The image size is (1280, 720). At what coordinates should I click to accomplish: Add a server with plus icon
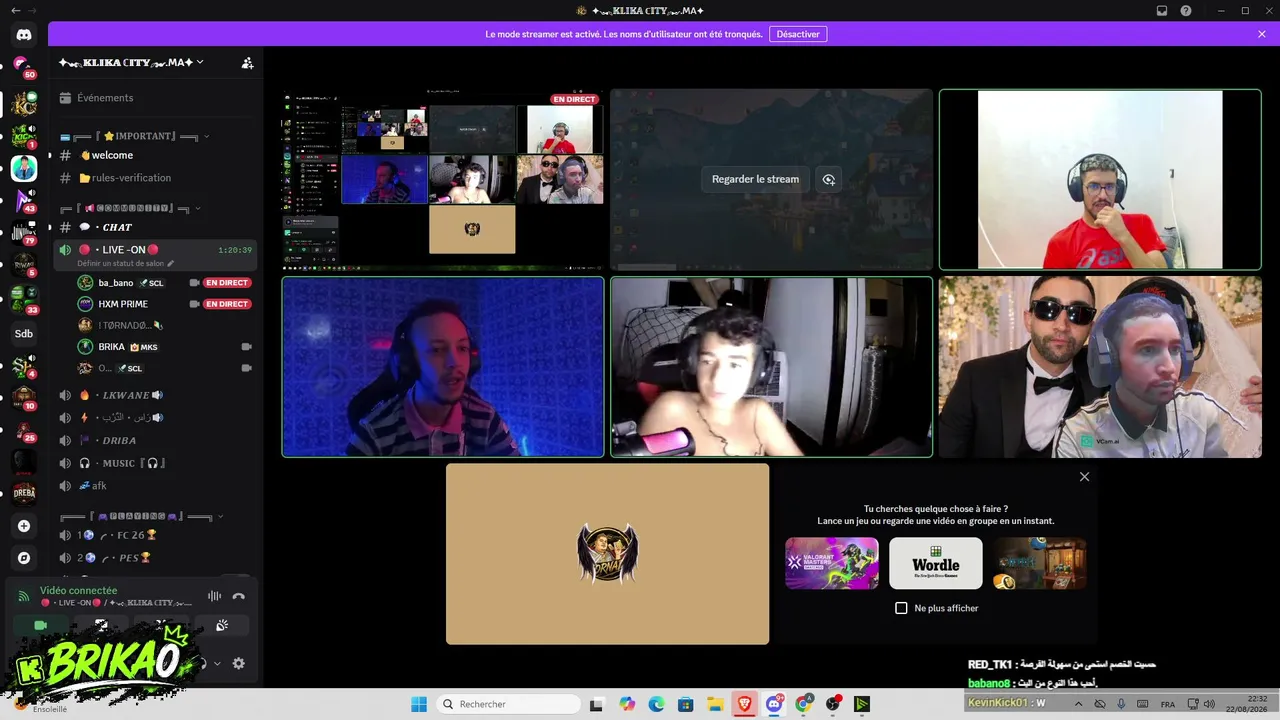coord(24,526)
